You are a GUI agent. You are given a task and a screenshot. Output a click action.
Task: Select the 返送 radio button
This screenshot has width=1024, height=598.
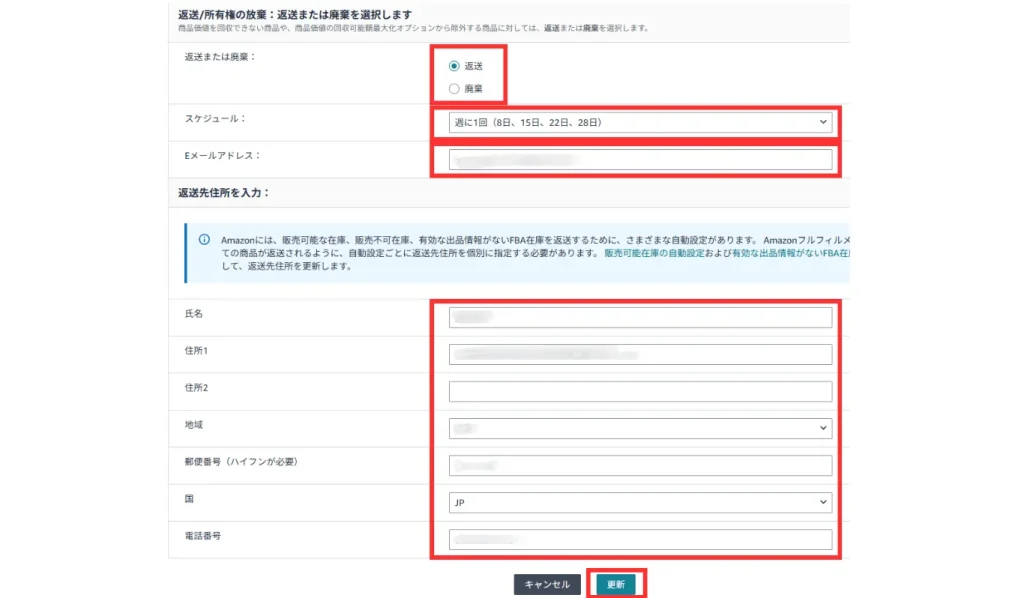(x=455, y=66)
